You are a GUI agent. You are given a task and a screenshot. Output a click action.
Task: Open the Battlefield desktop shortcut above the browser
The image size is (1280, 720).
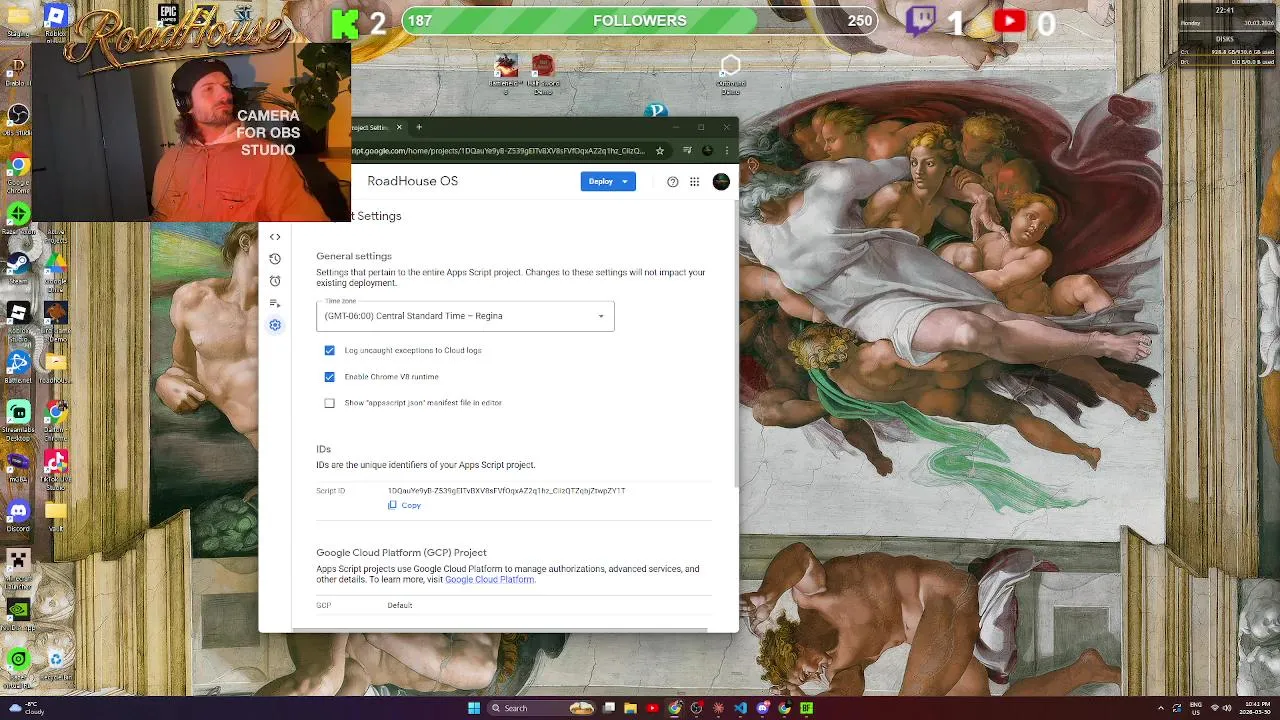[x=505, y=73]
